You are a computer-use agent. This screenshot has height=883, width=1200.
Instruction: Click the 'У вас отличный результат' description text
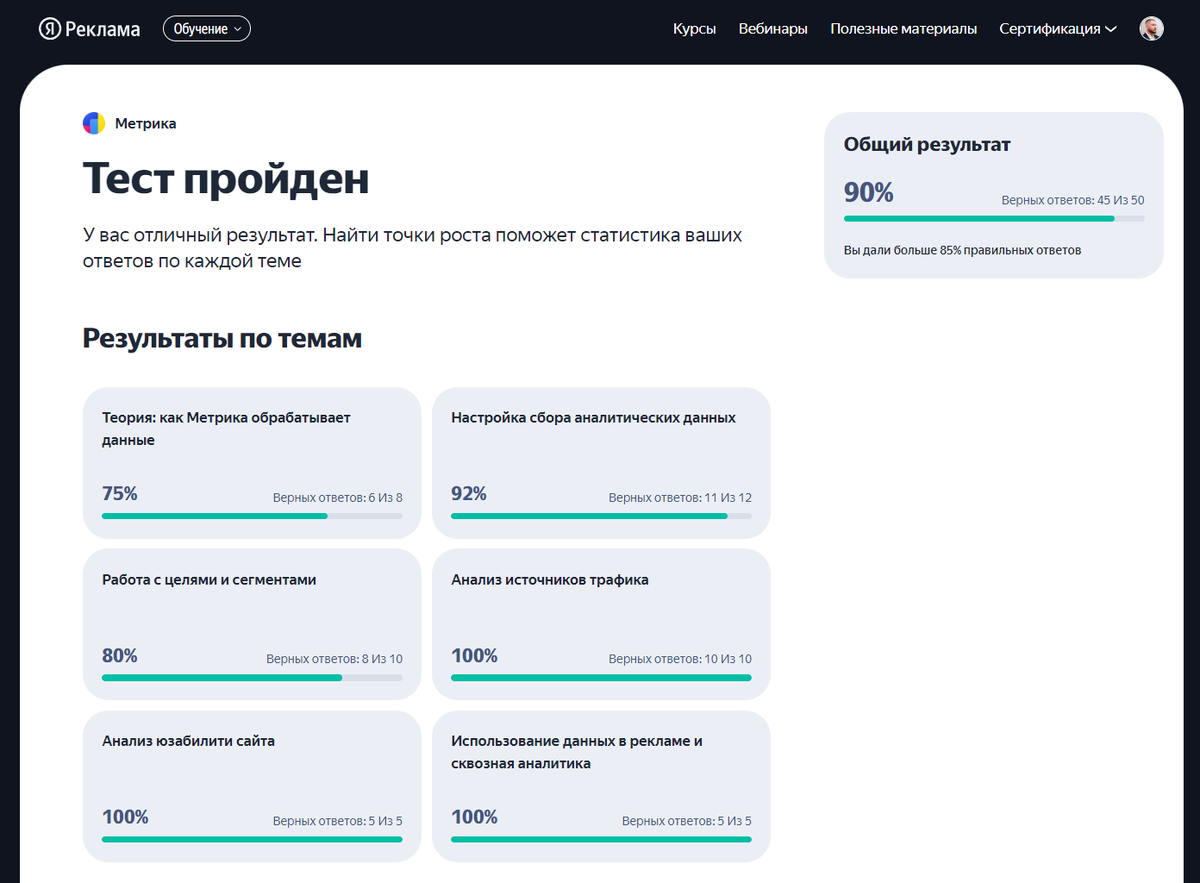coord(412,249)
